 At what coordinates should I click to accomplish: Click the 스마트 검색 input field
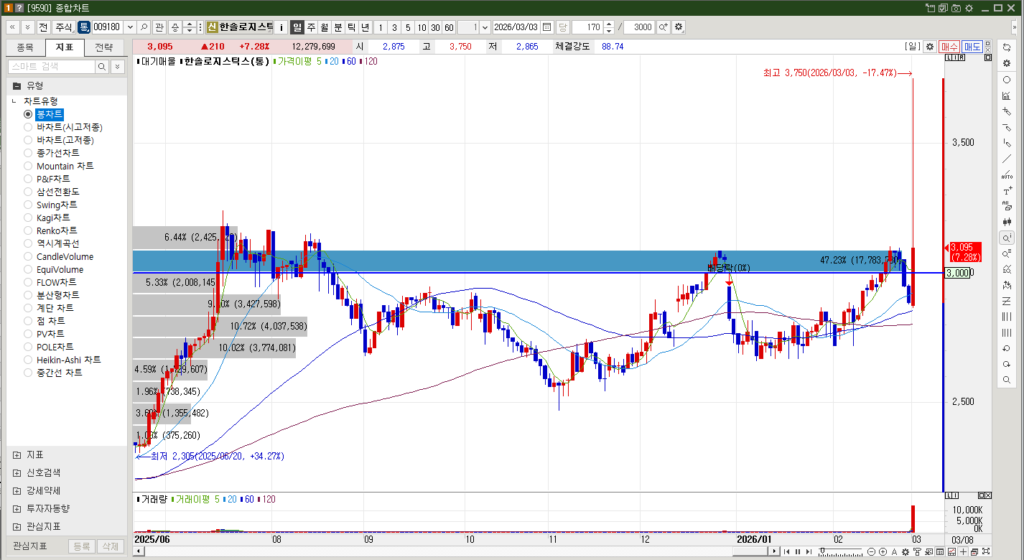click(50, 66)
